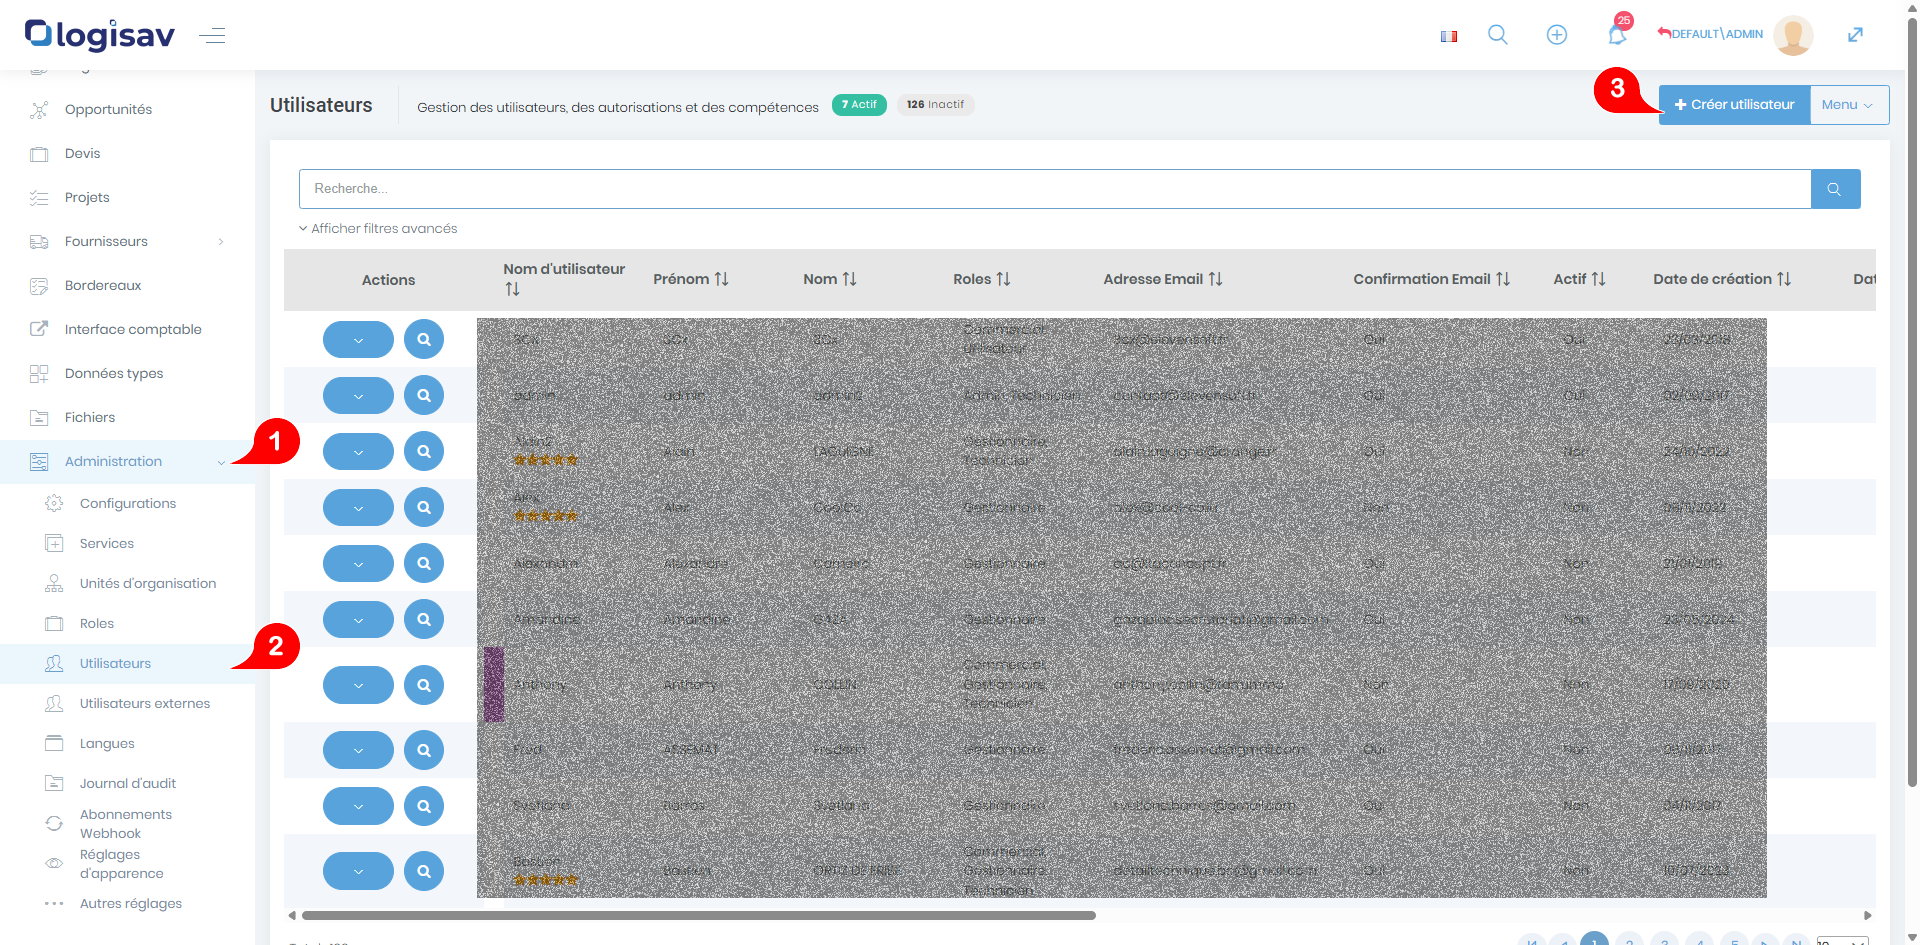Viewport: 1920px width, 945px height.
Task: Filter by the 126 Inactif badge
Action: [935, 105]
